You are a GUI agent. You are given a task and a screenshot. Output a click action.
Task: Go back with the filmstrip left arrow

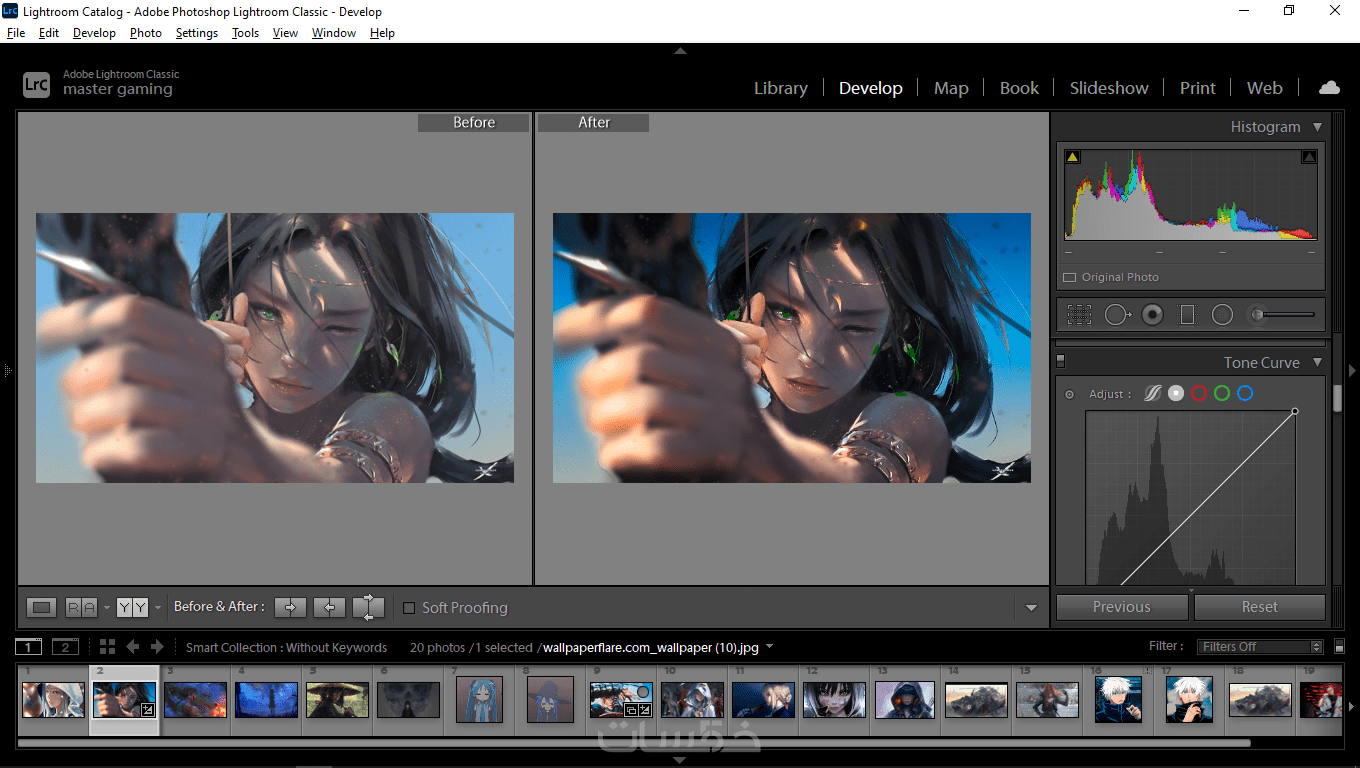(x=132, y=647)
